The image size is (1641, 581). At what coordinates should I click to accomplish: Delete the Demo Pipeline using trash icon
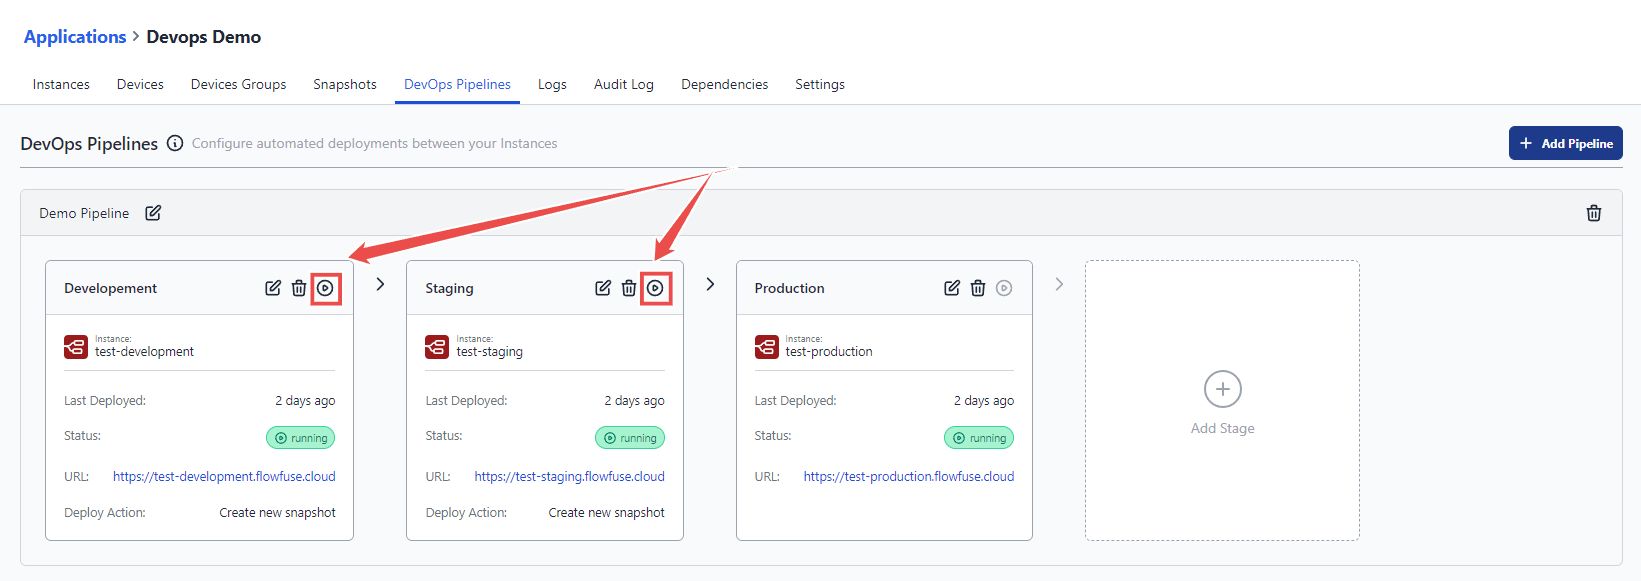pos(1594,213)
